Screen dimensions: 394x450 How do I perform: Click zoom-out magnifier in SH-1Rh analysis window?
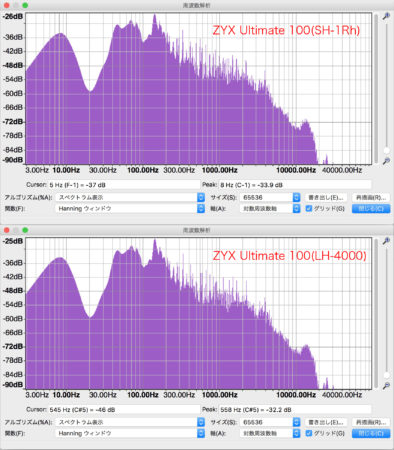(386, 161)
